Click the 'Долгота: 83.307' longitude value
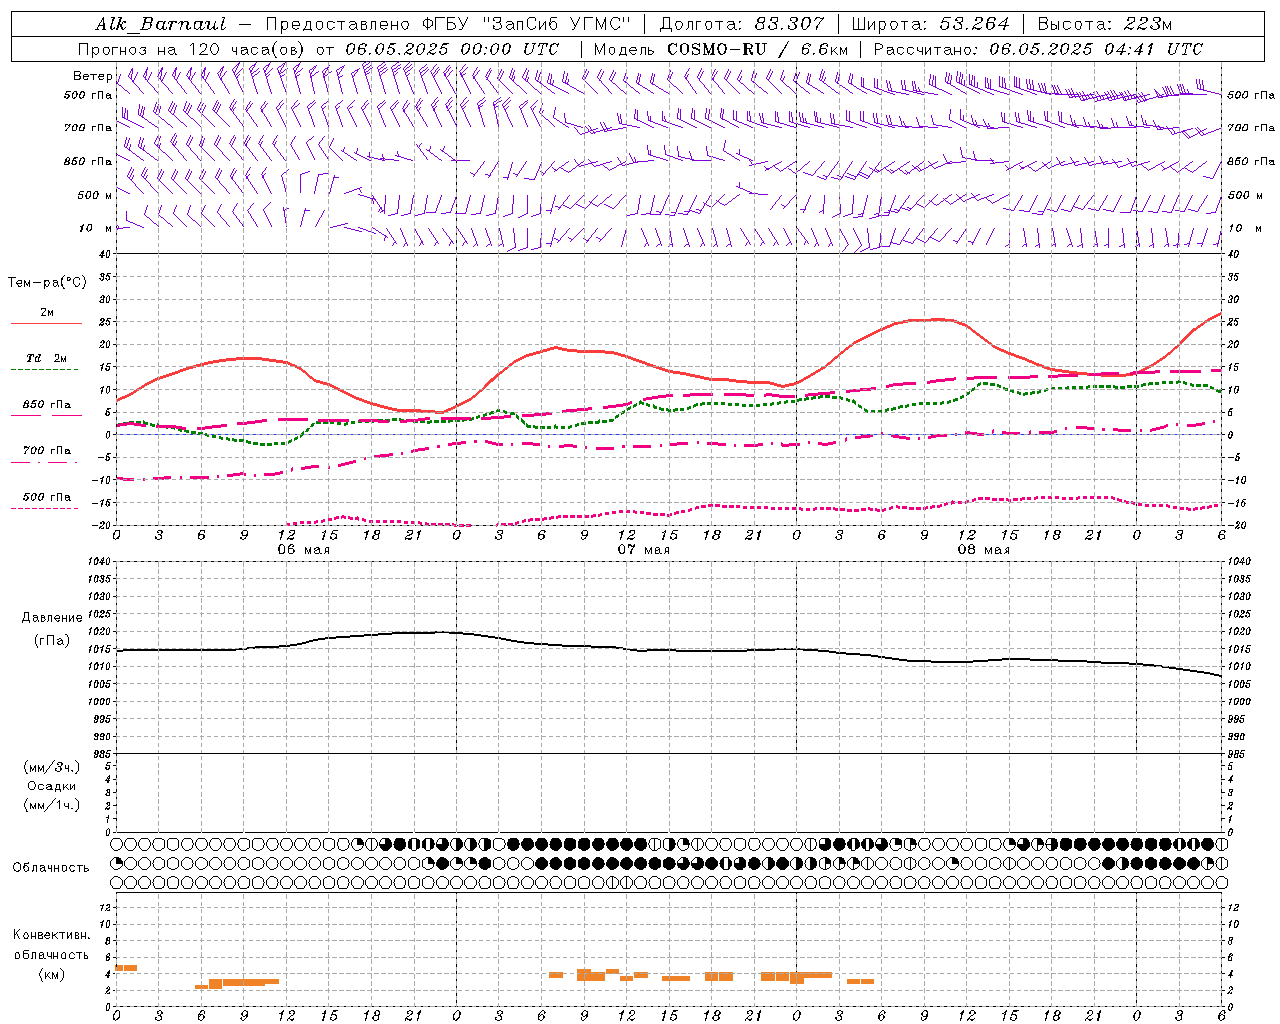Screen dimensions: 1280x1024 [742, 24]
